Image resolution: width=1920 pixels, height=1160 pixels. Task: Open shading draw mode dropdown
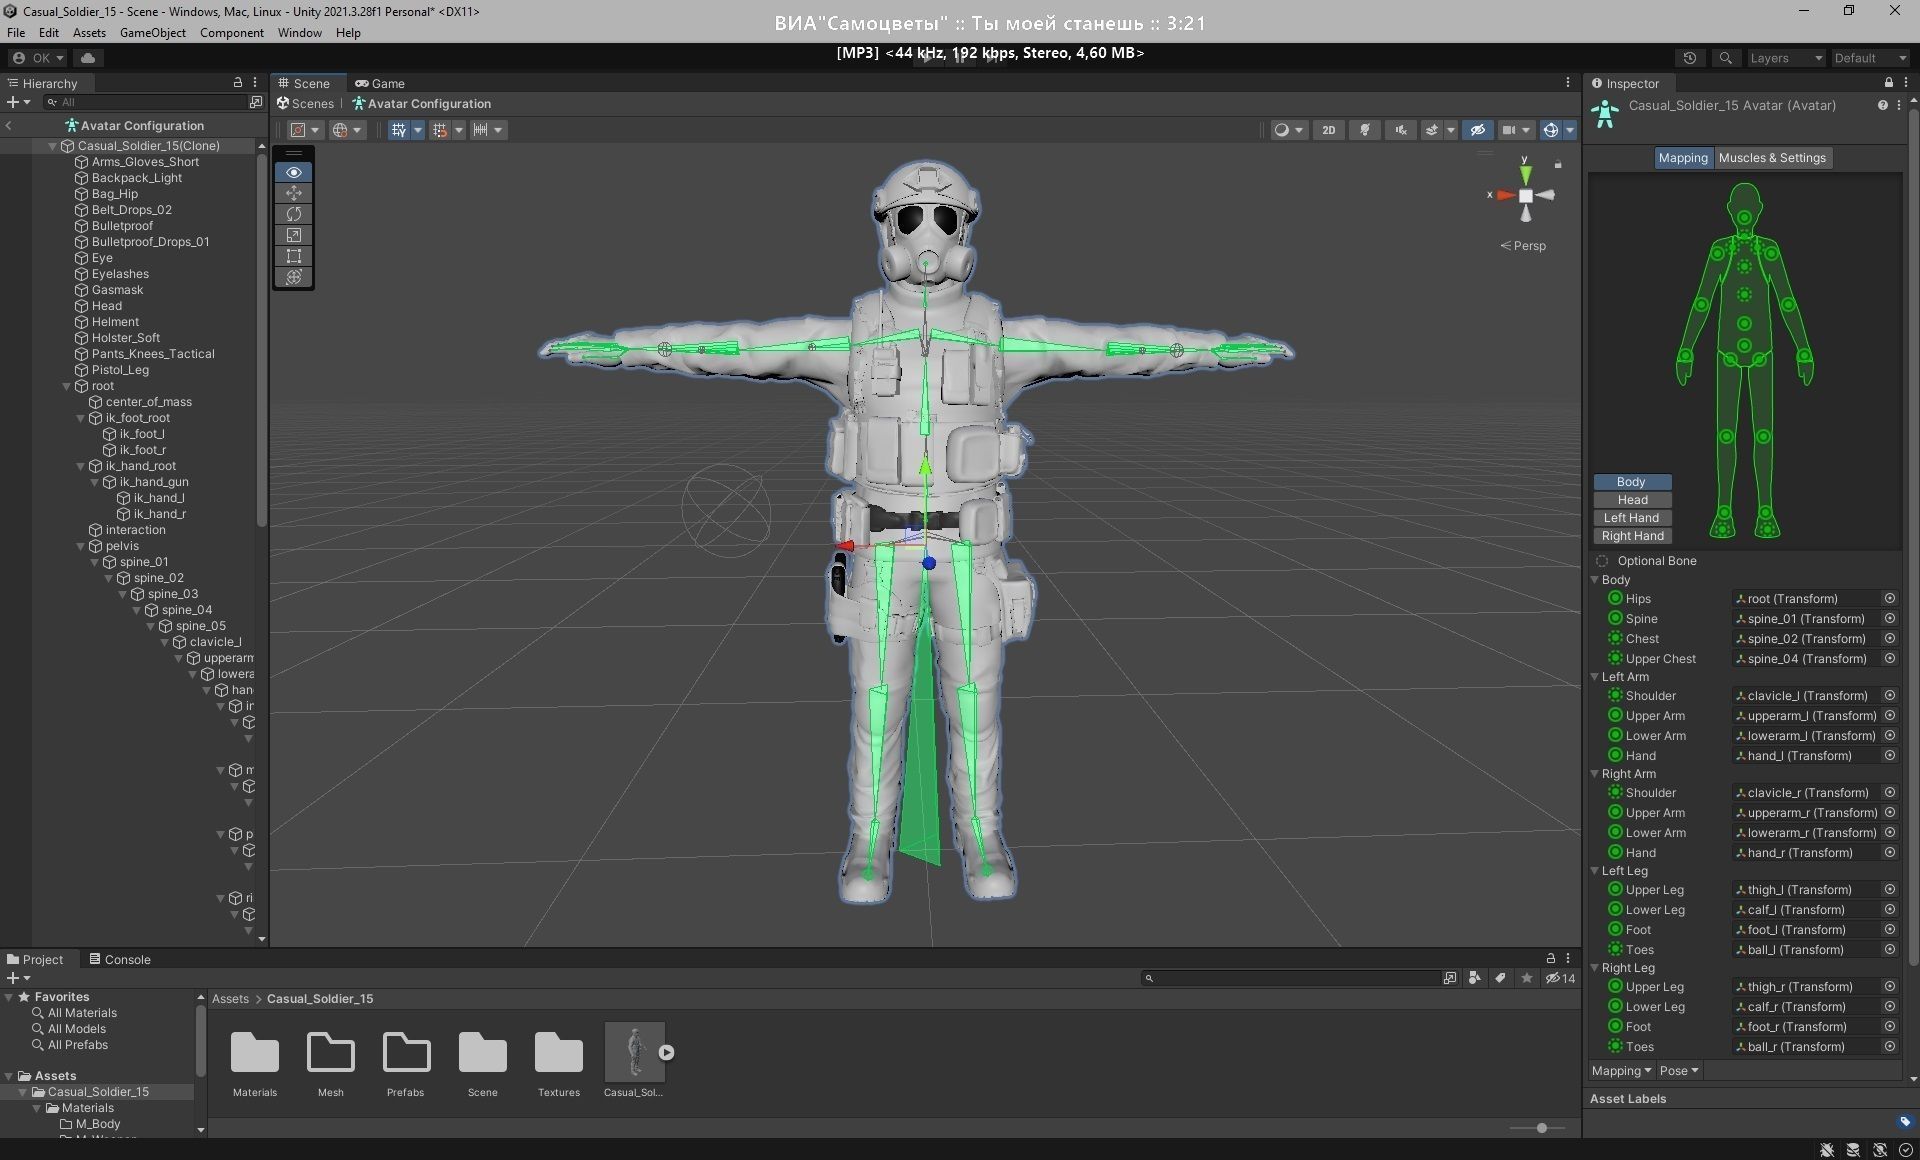point(1288,130)
